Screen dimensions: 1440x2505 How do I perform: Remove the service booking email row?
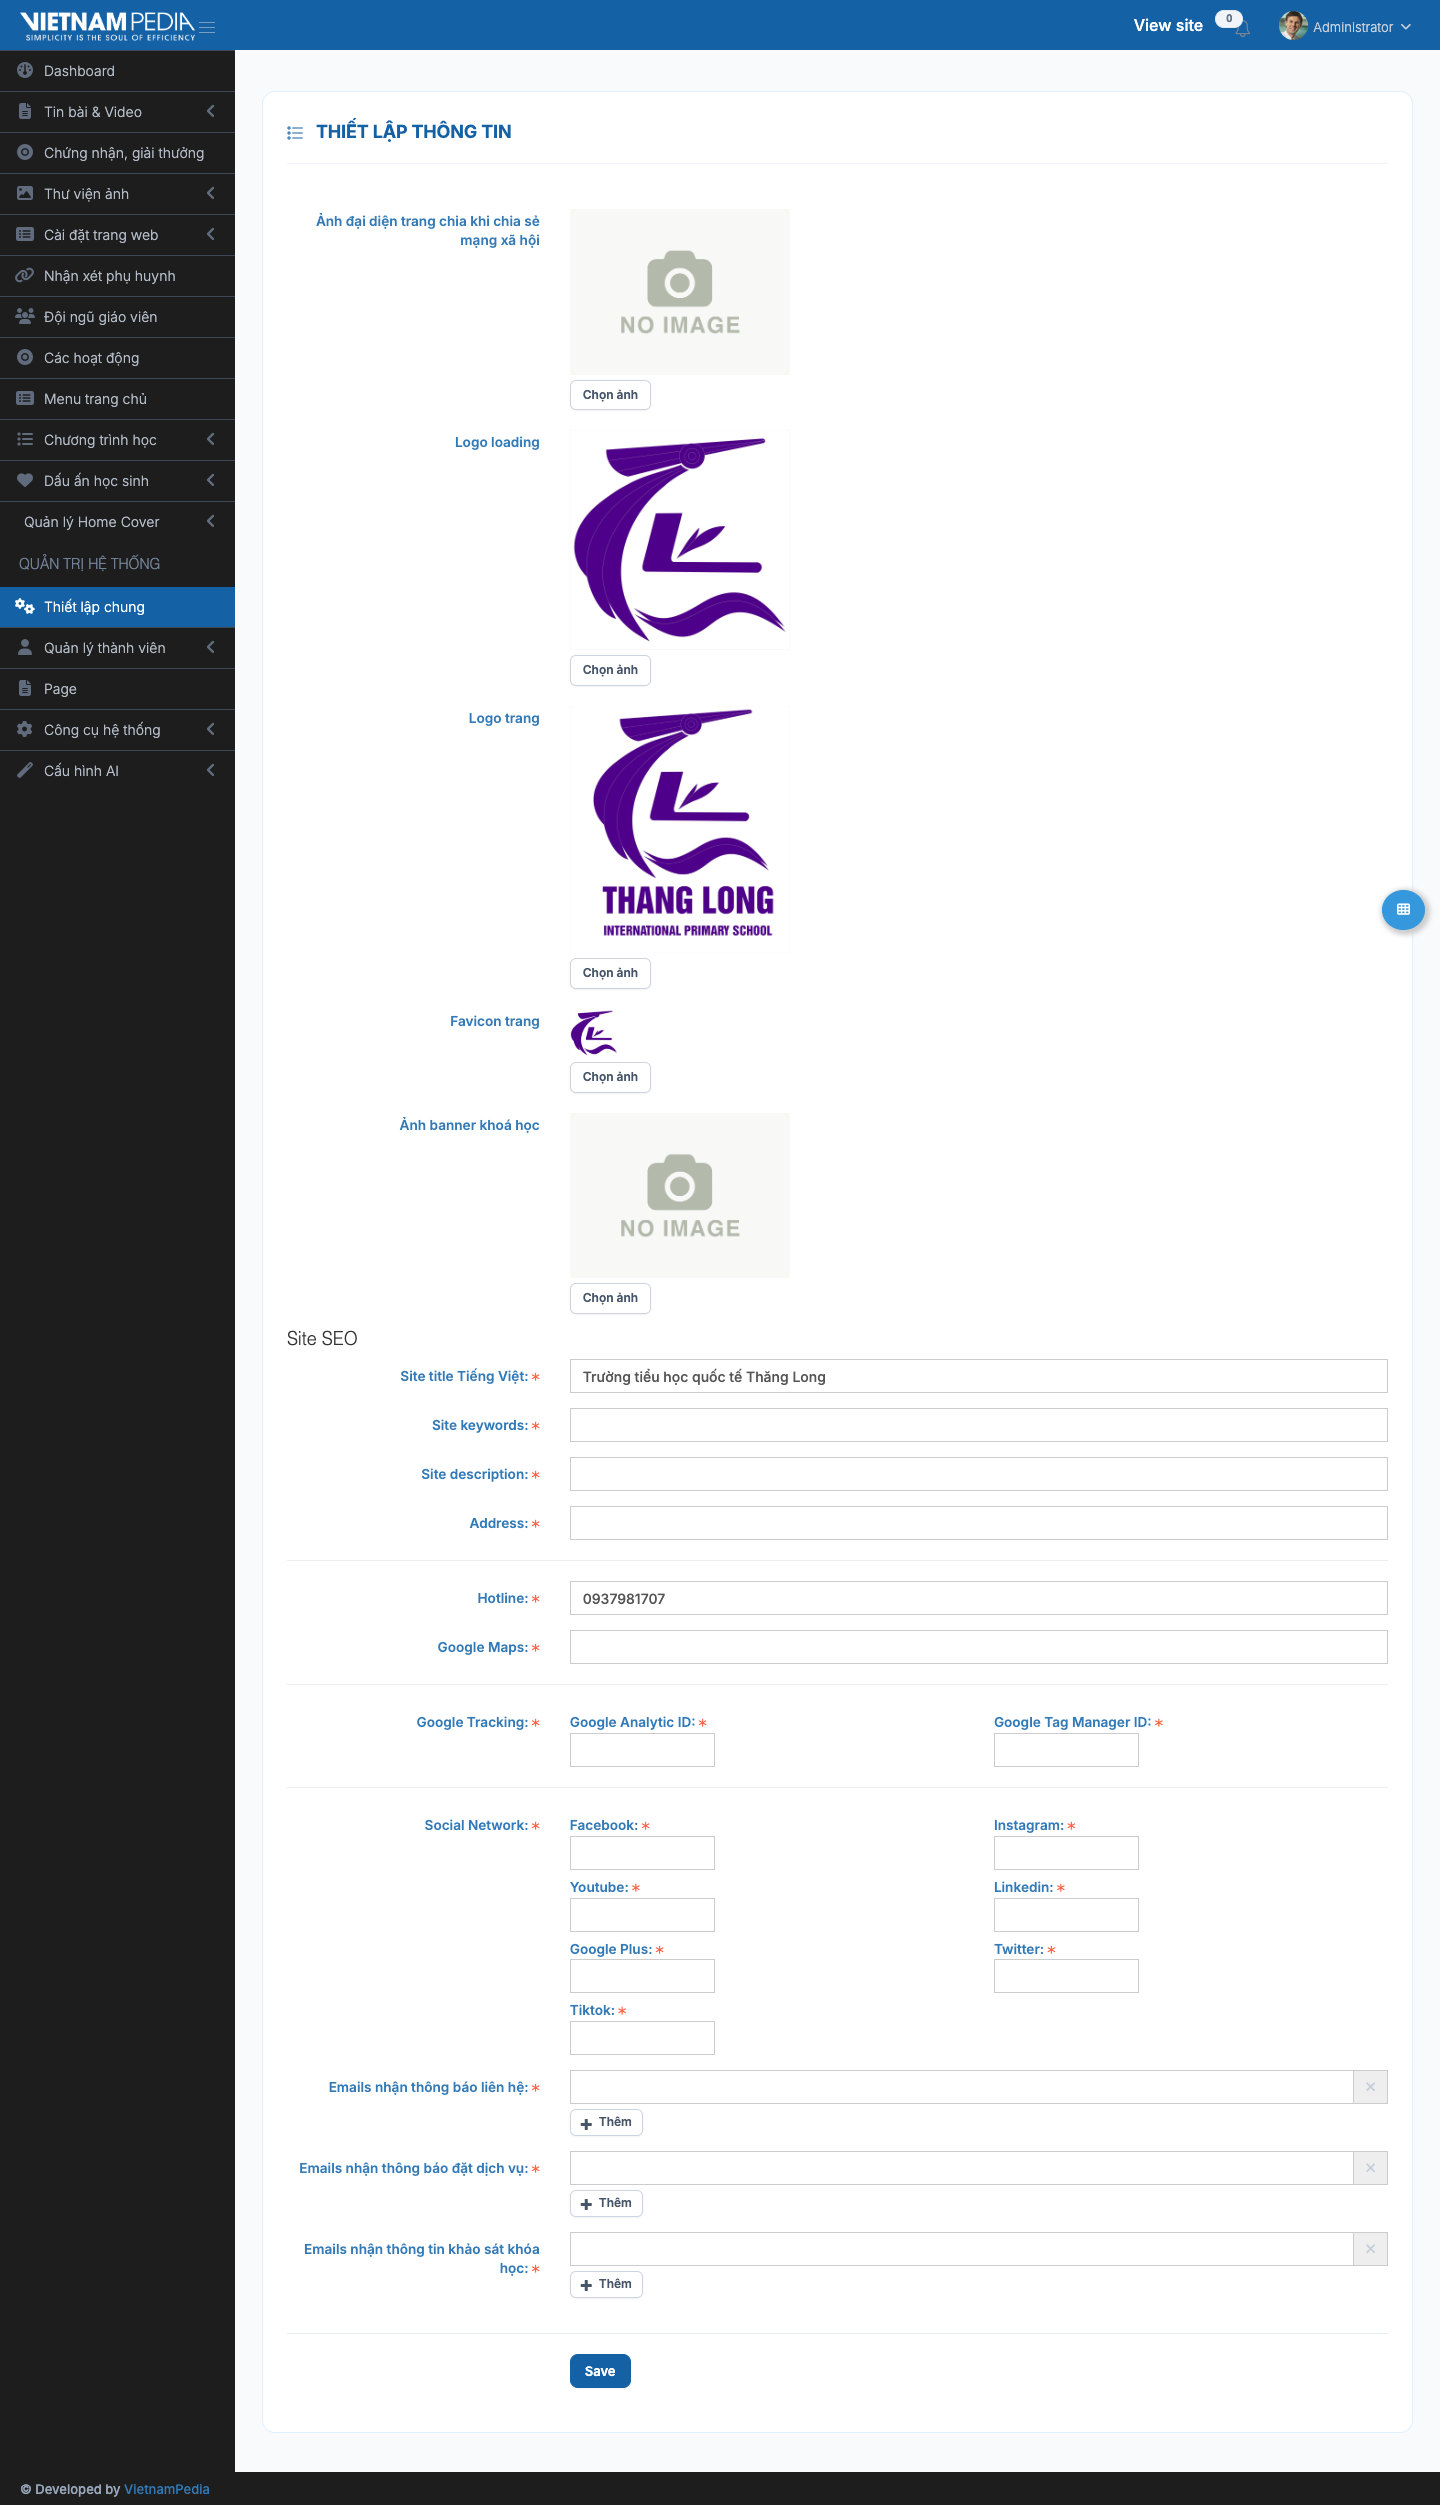[x=1370, y=2168]
